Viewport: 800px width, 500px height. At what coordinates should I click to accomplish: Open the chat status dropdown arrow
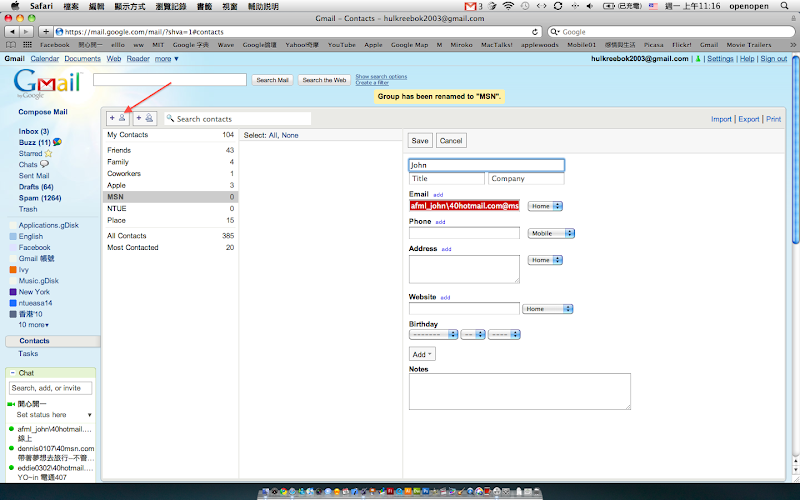(89, 415)
